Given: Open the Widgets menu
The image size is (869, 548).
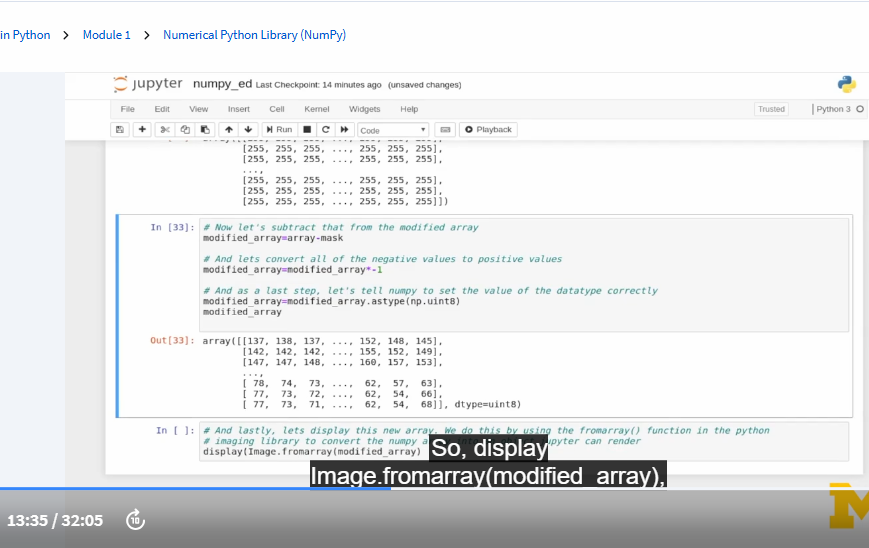Looking at the screenshot, I should click(x=364, y=109).
